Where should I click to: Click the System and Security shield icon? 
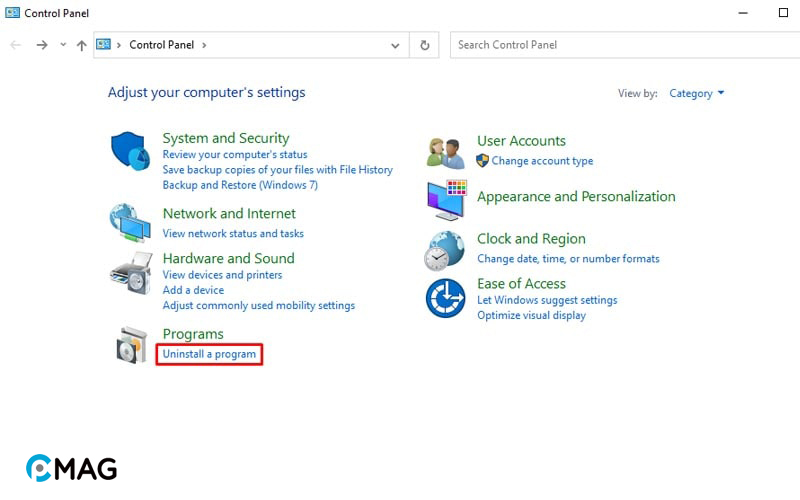(129, 152)
